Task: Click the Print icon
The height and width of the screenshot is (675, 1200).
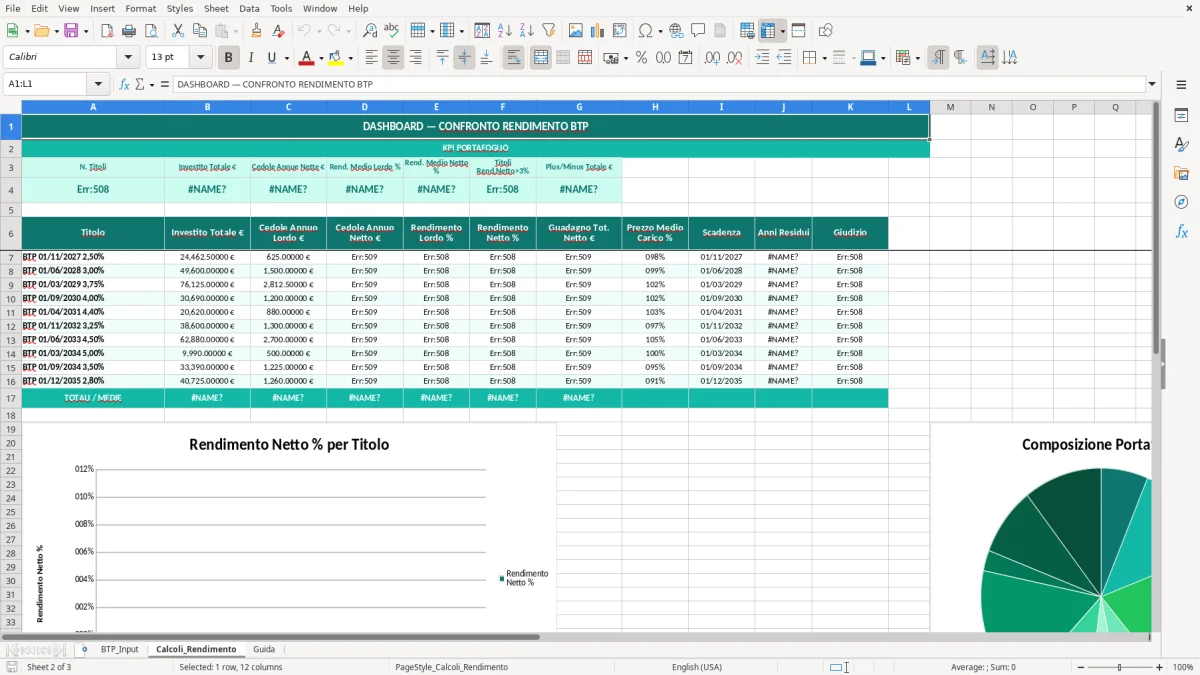Action: [128, 31]
